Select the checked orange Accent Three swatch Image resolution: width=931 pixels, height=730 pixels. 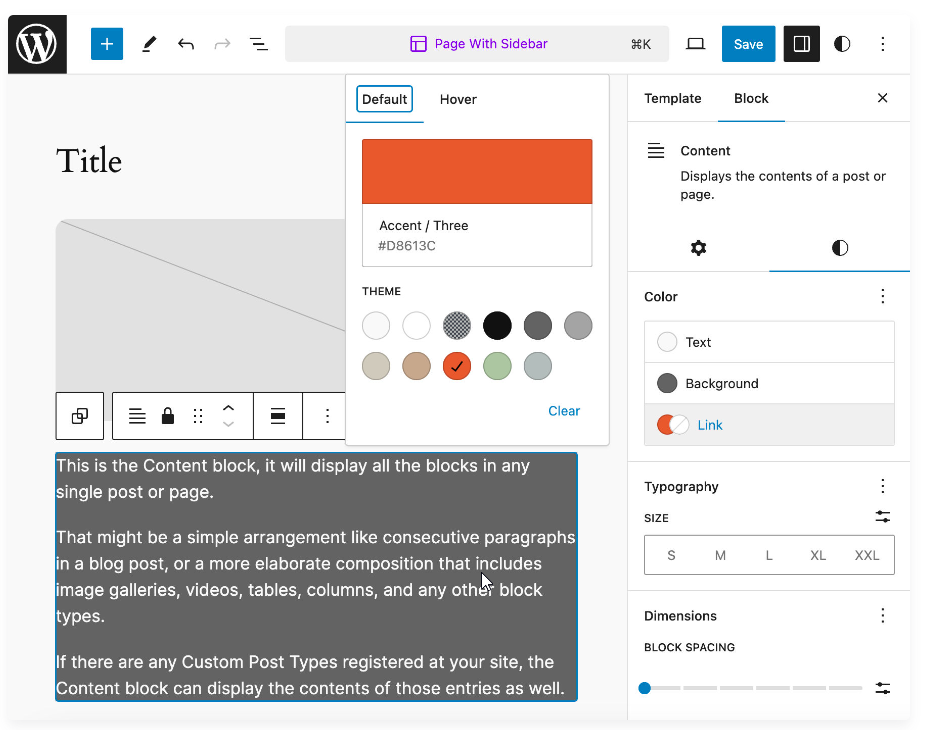pos(457,366)
